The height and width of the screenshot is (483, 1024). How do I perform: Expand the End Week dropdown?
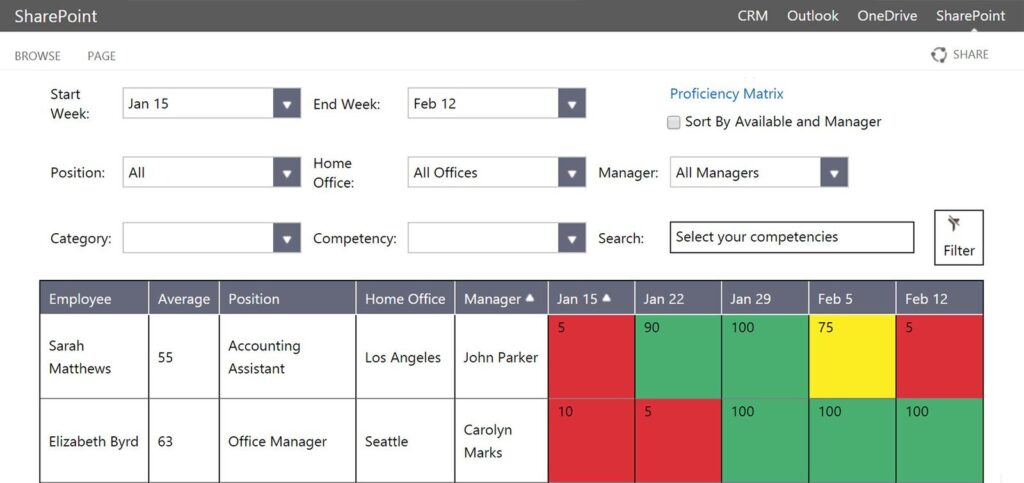tap(571, 104)
